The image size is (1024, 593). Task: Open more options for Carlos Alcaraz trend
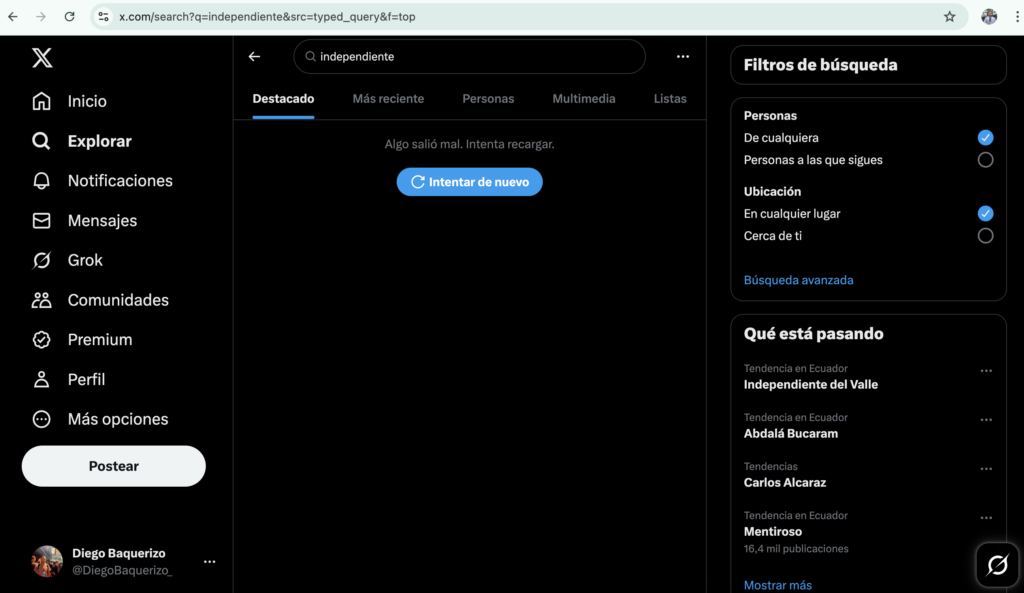click(x=986, y=469)
